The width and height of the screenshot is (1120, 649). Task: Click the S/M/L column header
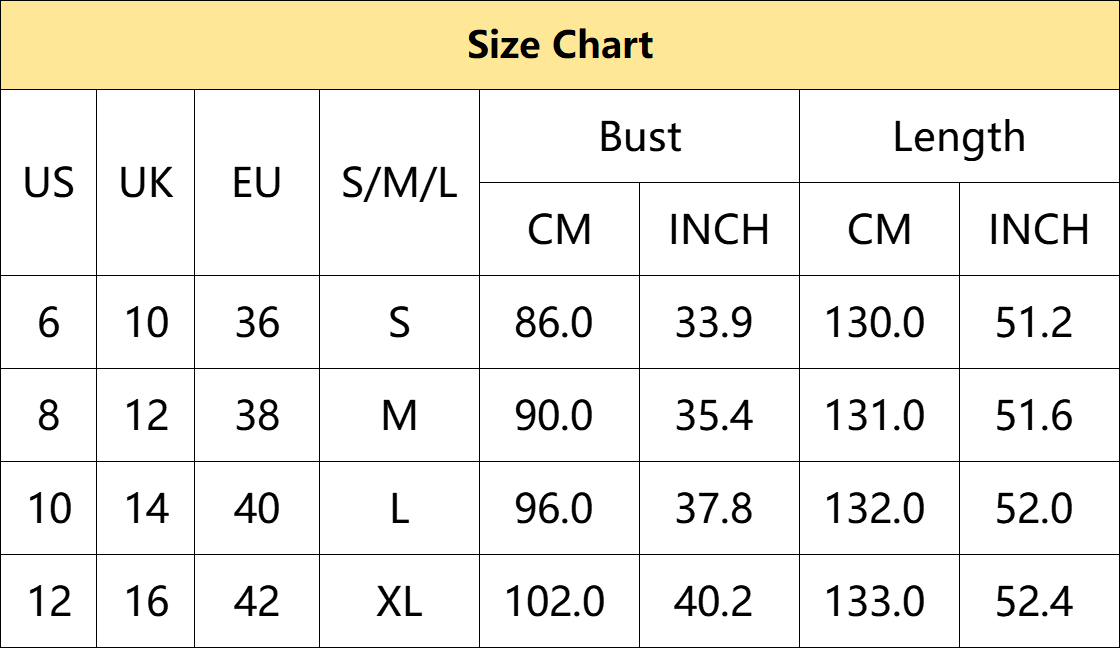(399, 183)
